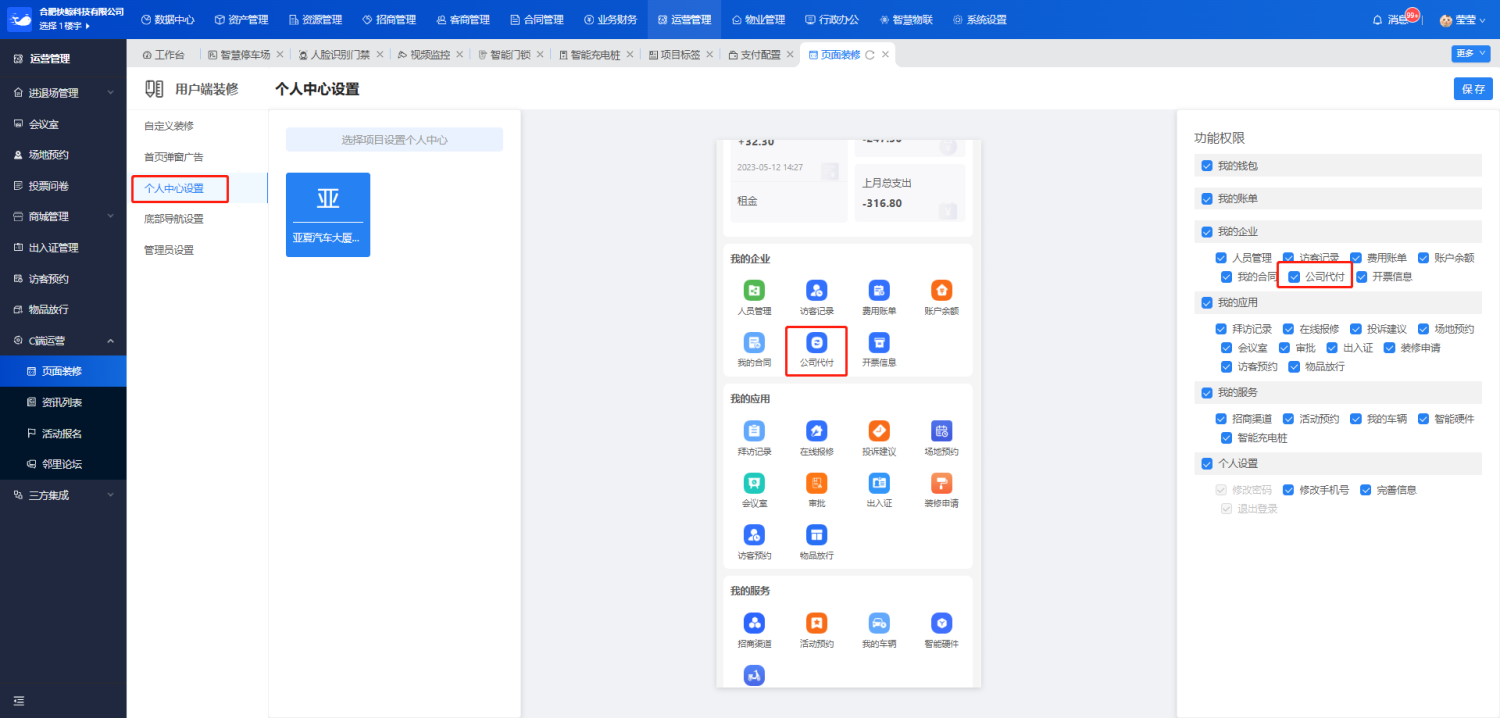
Task: Toggle the 账户余额 permission checkbox
Action: coord(1423,258)
